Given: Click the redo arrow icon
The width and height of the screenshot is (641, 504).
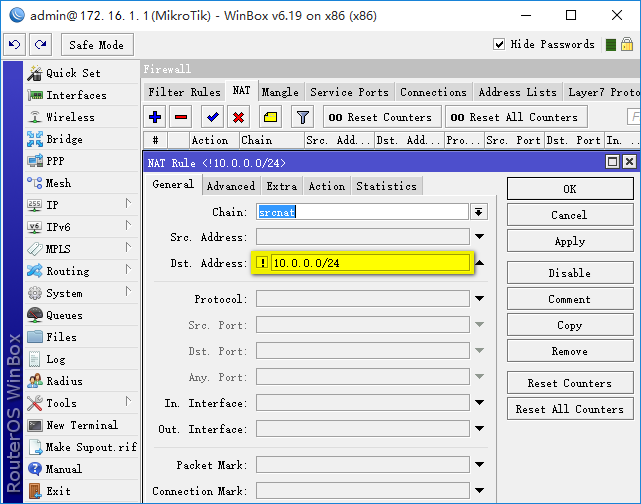Looking at the screenshot, I should [x=40, y=44].
